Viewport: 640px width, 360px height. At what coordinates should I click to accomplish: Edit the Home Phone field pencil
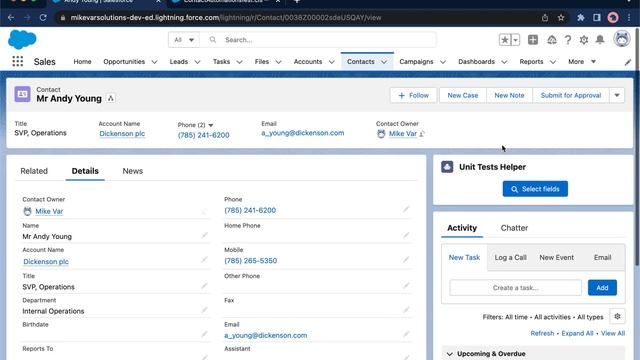[x=406, y=236]
